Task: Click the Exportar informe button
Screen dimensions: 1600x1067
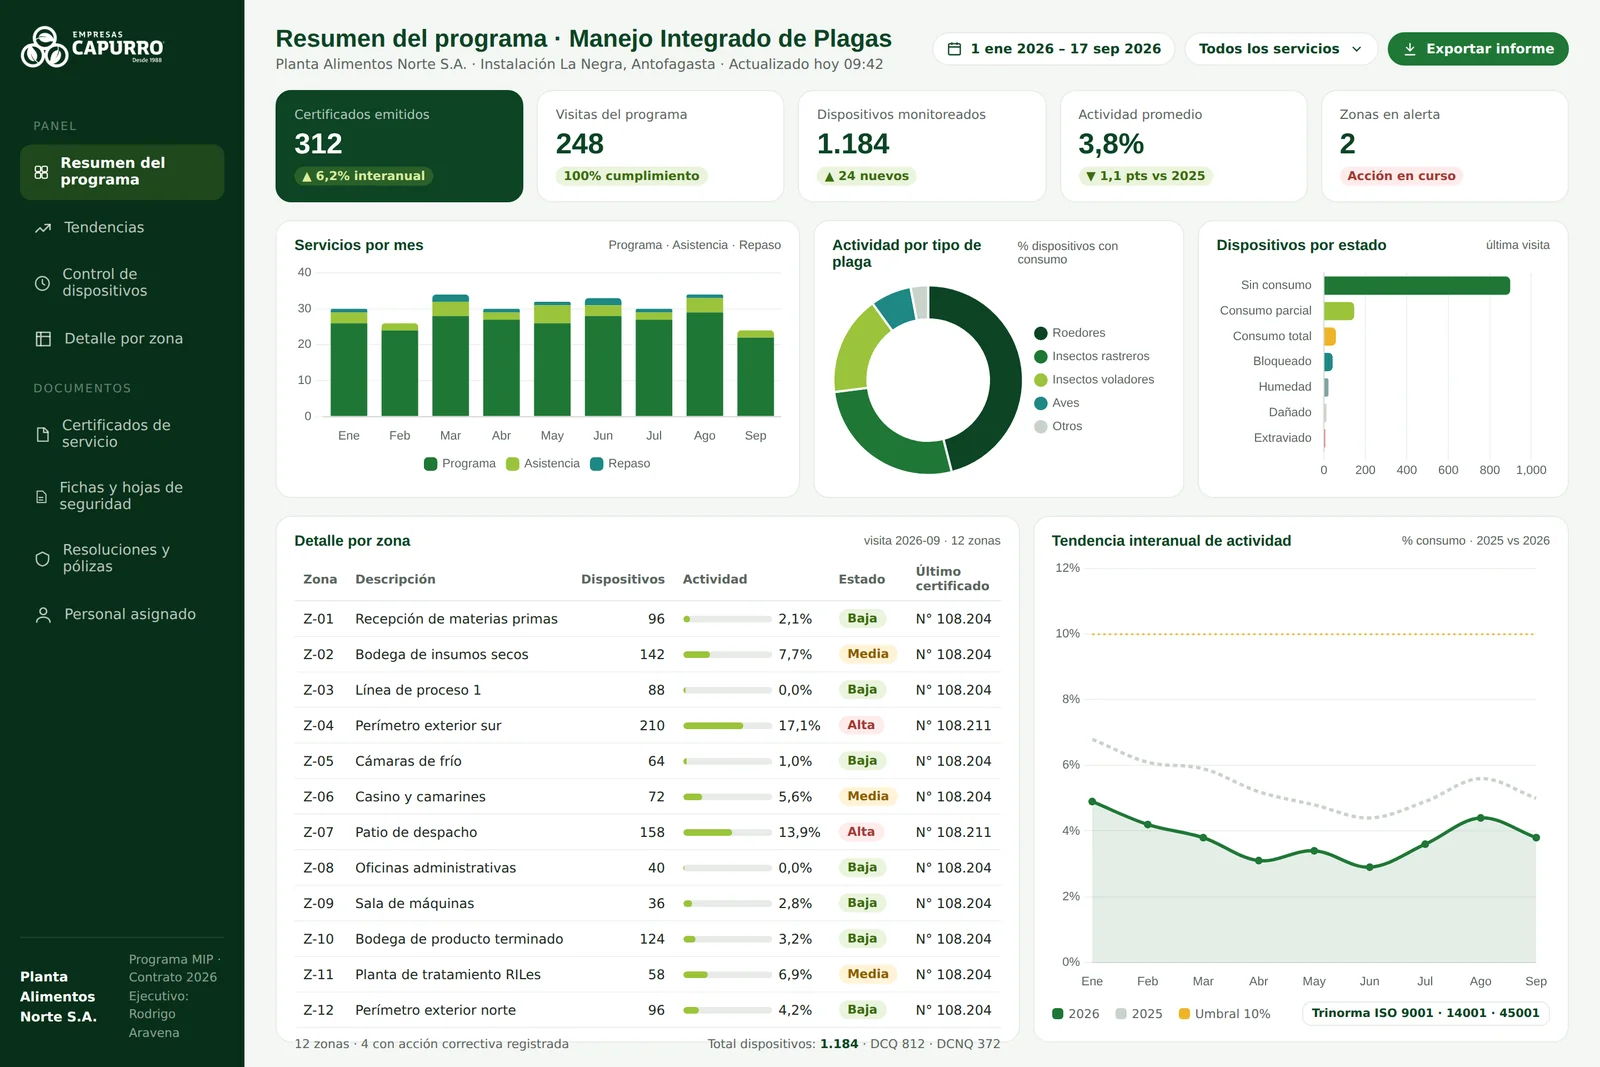Action: pyautogui.click(x=1477, y=49)
